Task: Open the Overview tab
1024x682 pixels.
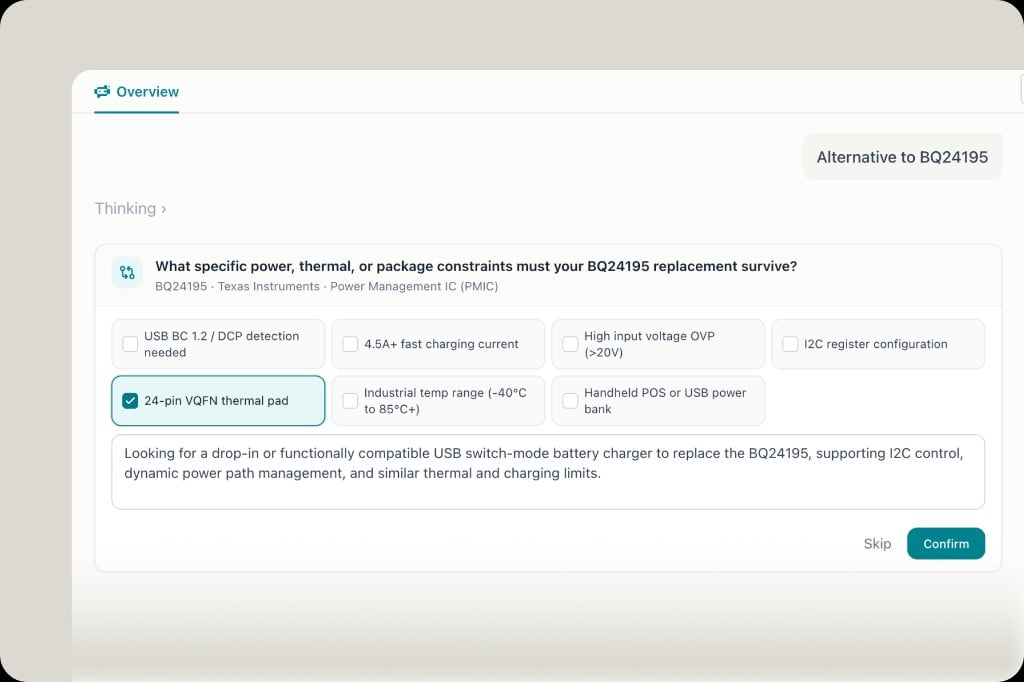Action: (x=136, y=92)
